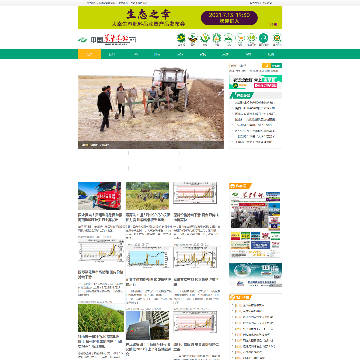Viewport: 360px width, 360px height.
Task: Click the solid teal round badge icon in header
Action: point(263,38)
